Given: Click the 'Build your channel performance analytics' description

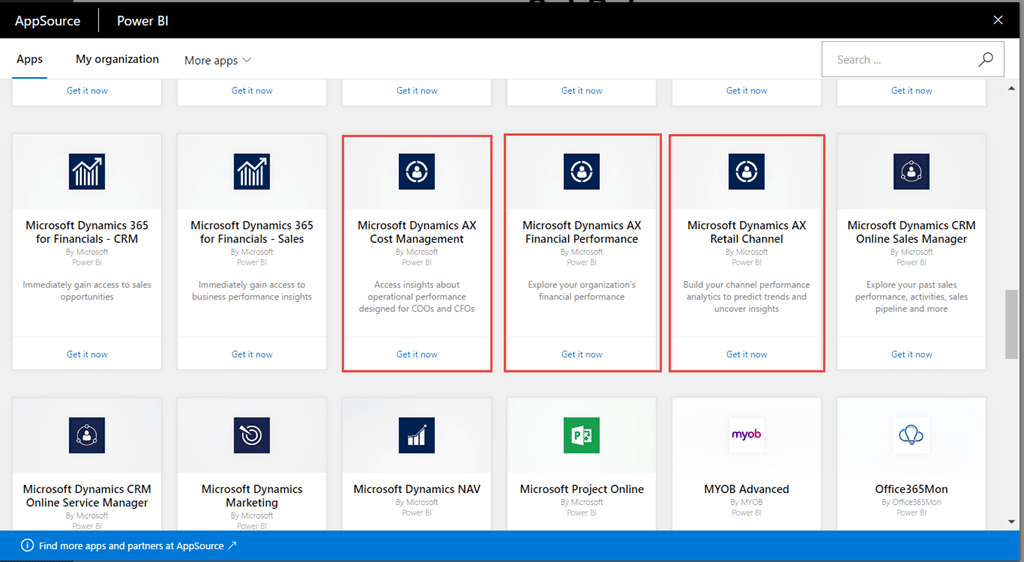Looking at the screenshot, I should point(746,296).
